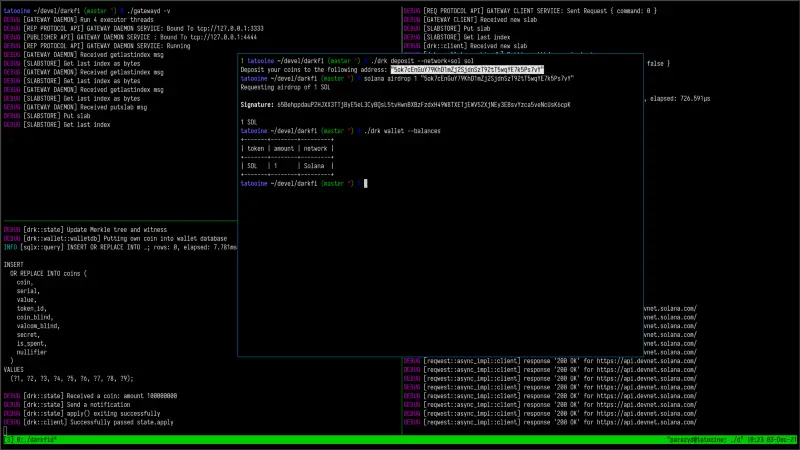800x450 pixels.
Task: Click the './gatewayd -v' command in top-left pane
Action: [x=148, y=11]
